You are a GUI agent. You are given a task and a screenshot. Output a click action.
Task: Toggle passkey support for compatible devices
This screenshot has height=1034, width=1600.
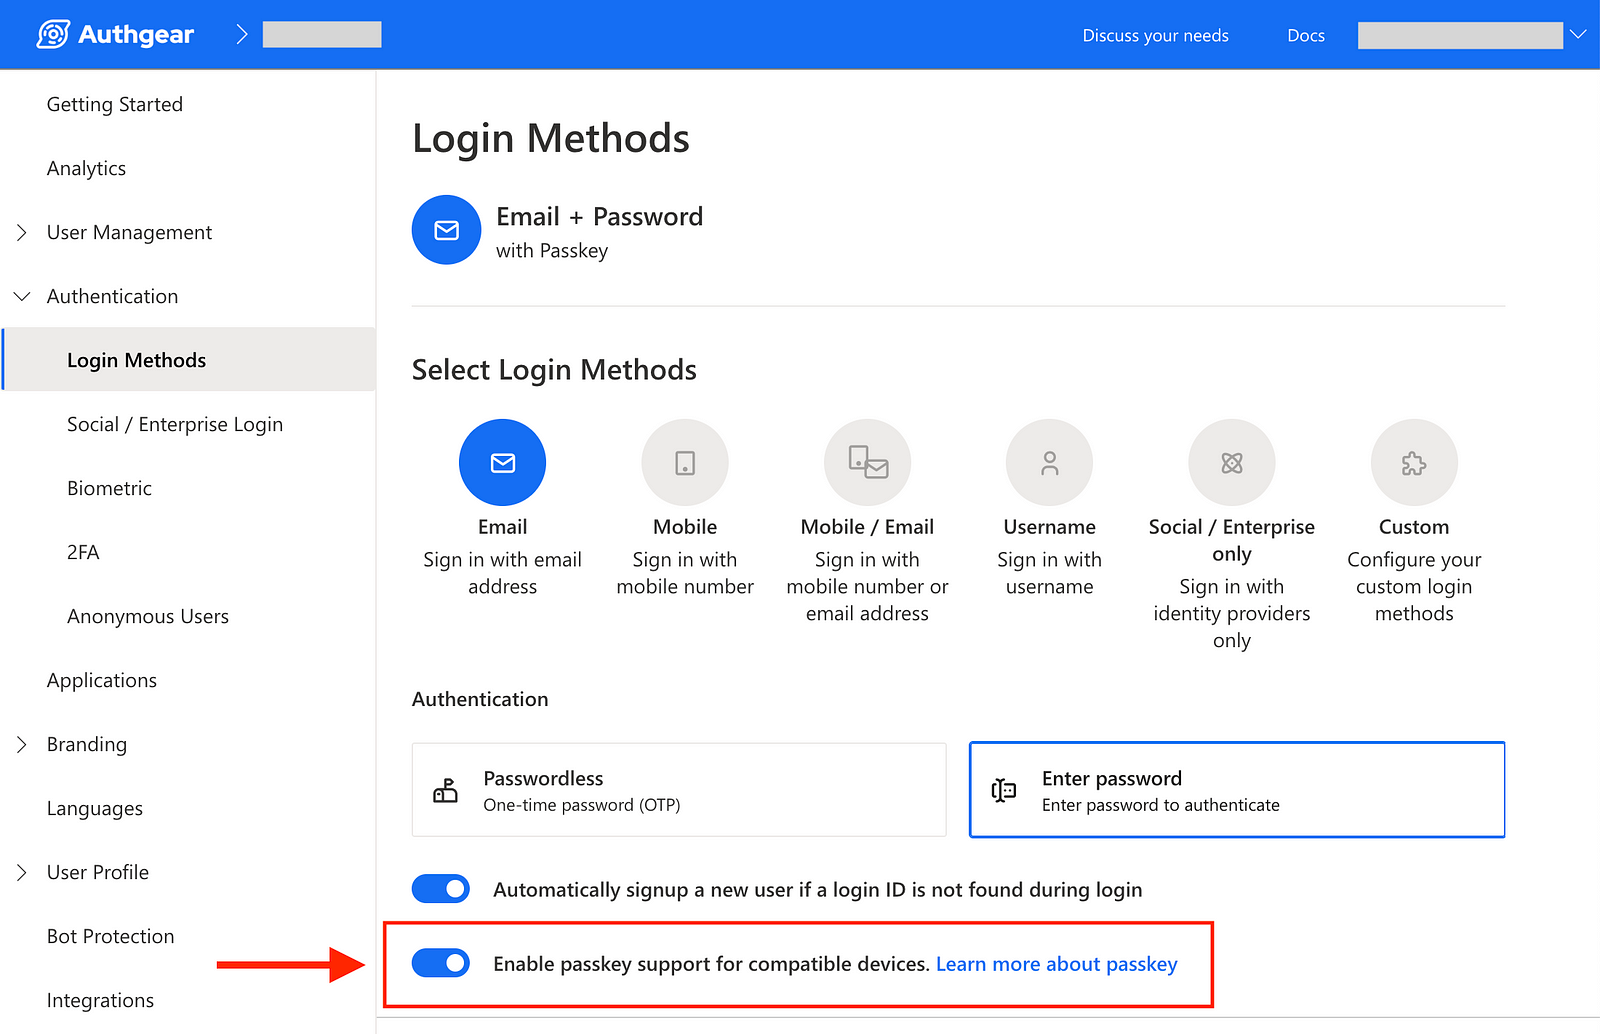tap(441, 964)
